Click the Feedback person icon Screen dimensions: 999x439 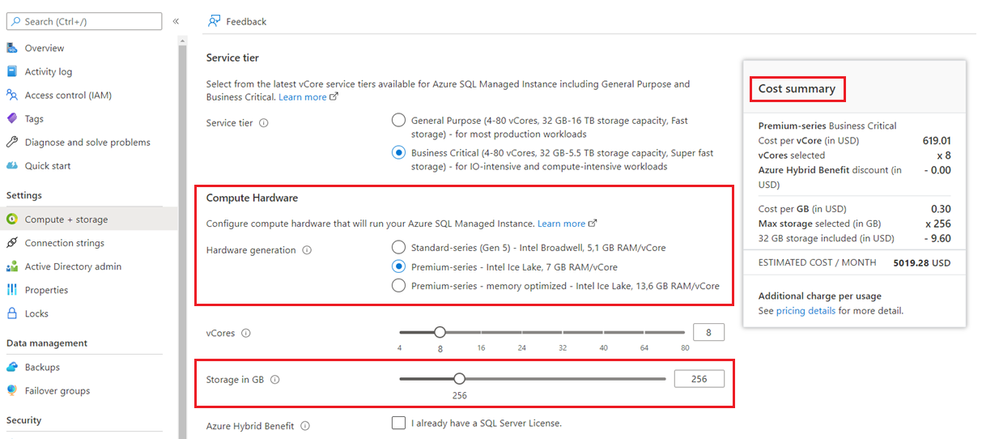[x=214, y=22]
